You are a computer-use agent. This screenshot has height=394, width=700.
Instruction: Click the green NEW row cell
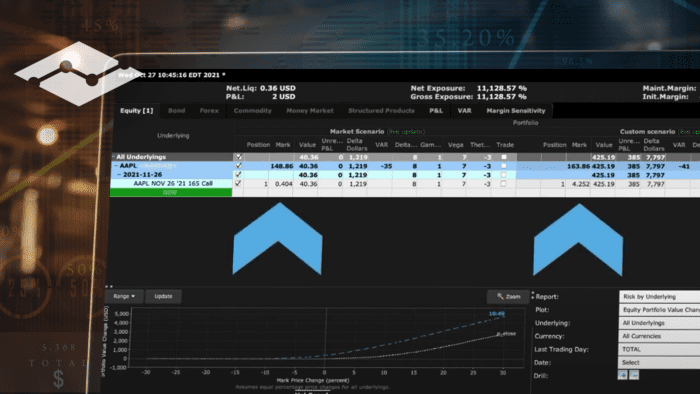coord(171,192)
